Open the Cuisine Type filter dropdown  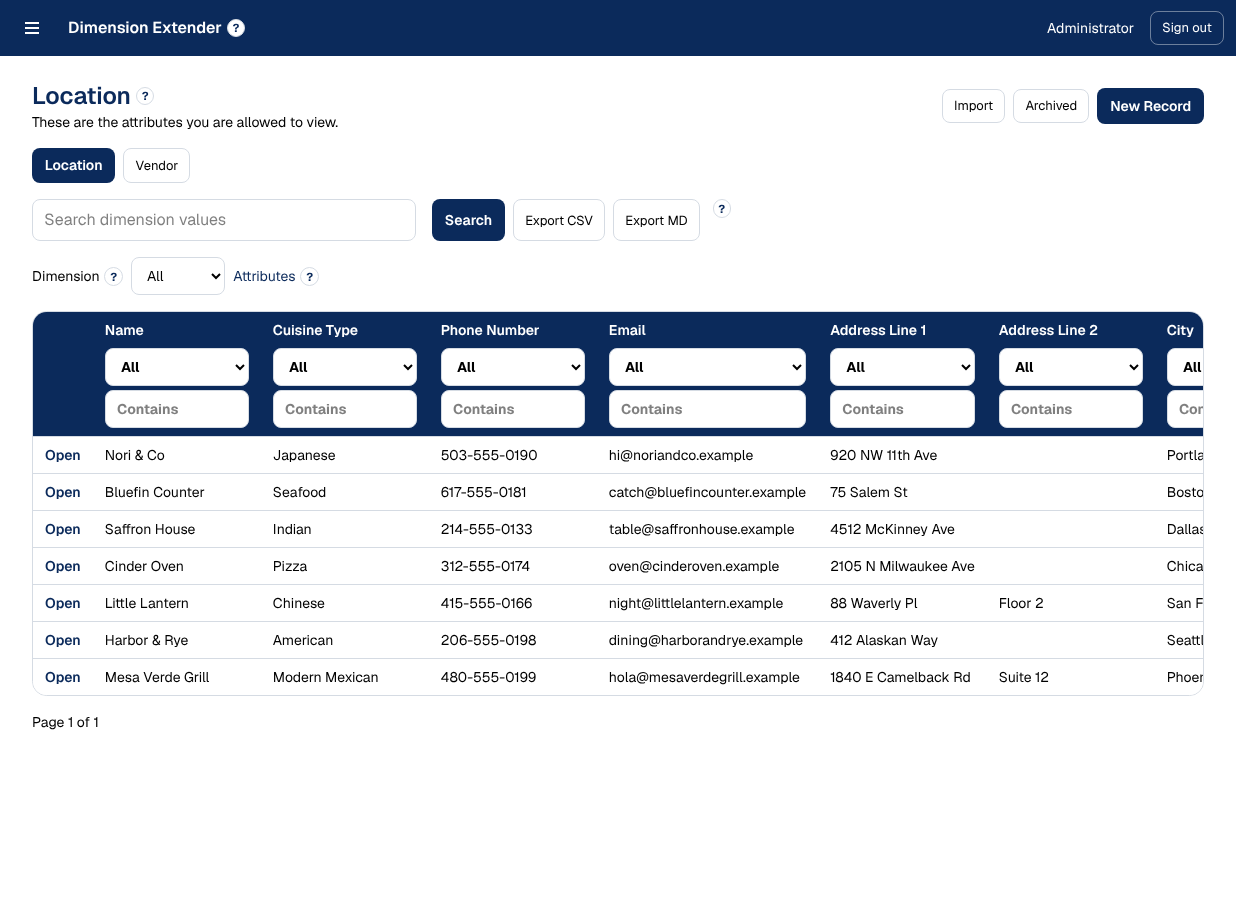pyautogui.click(x=345, y=367)
